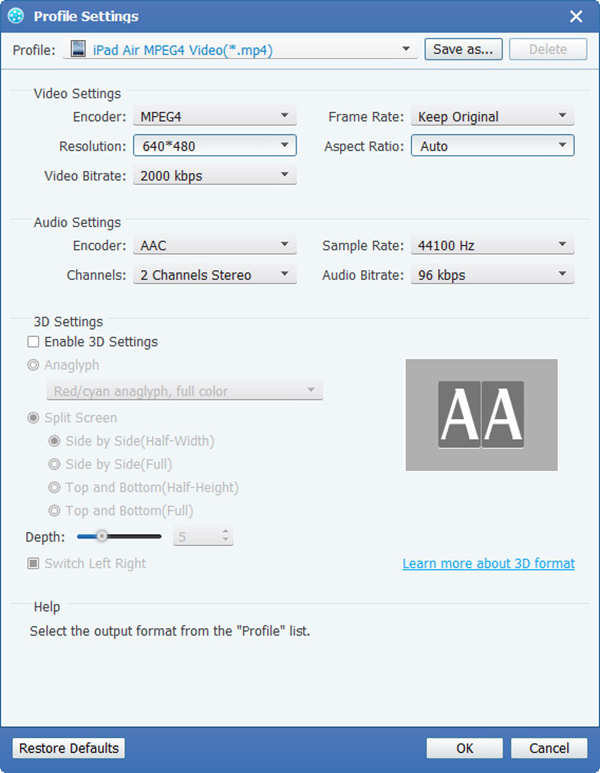Open the Audio Bitrate 96 kbps dropdown

[562, 275]
